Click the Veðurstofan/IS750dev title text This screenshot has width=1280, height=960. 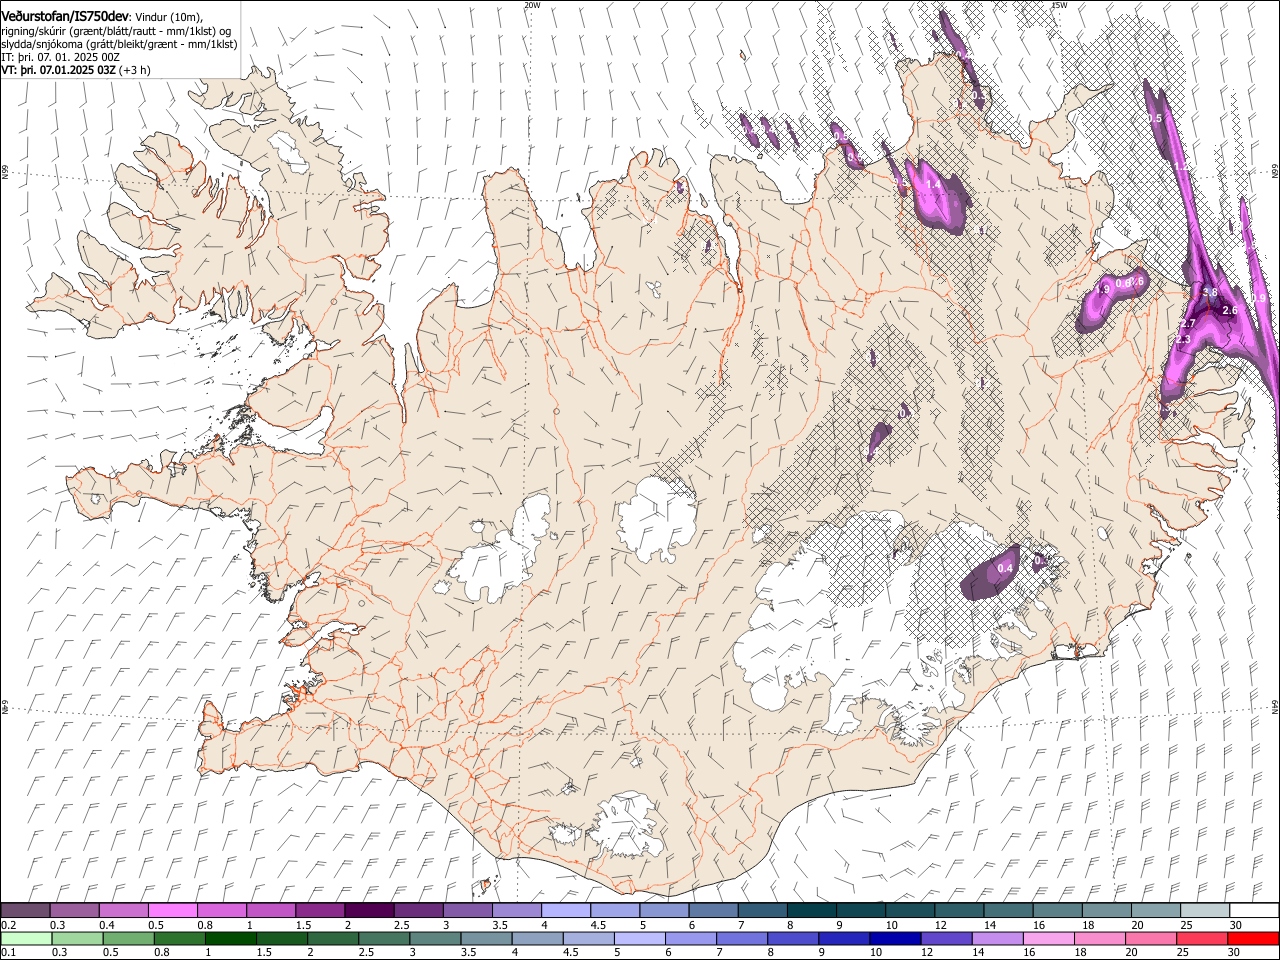click(x=65, y=16)
